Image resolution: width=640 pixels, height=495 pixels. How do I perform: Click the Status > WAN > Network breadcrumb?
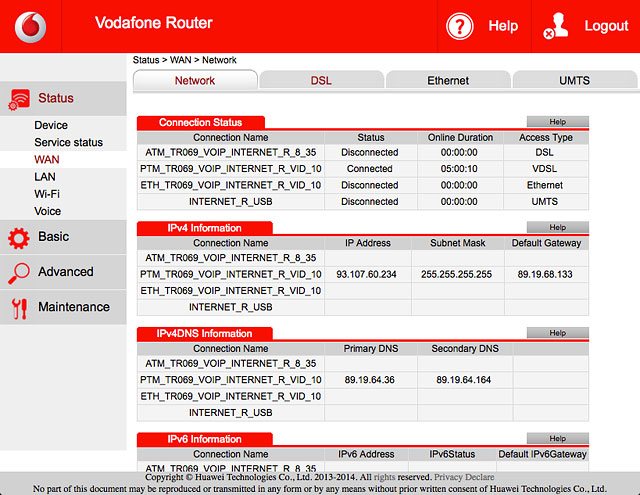pyautogui.click(x=184, y=60)
